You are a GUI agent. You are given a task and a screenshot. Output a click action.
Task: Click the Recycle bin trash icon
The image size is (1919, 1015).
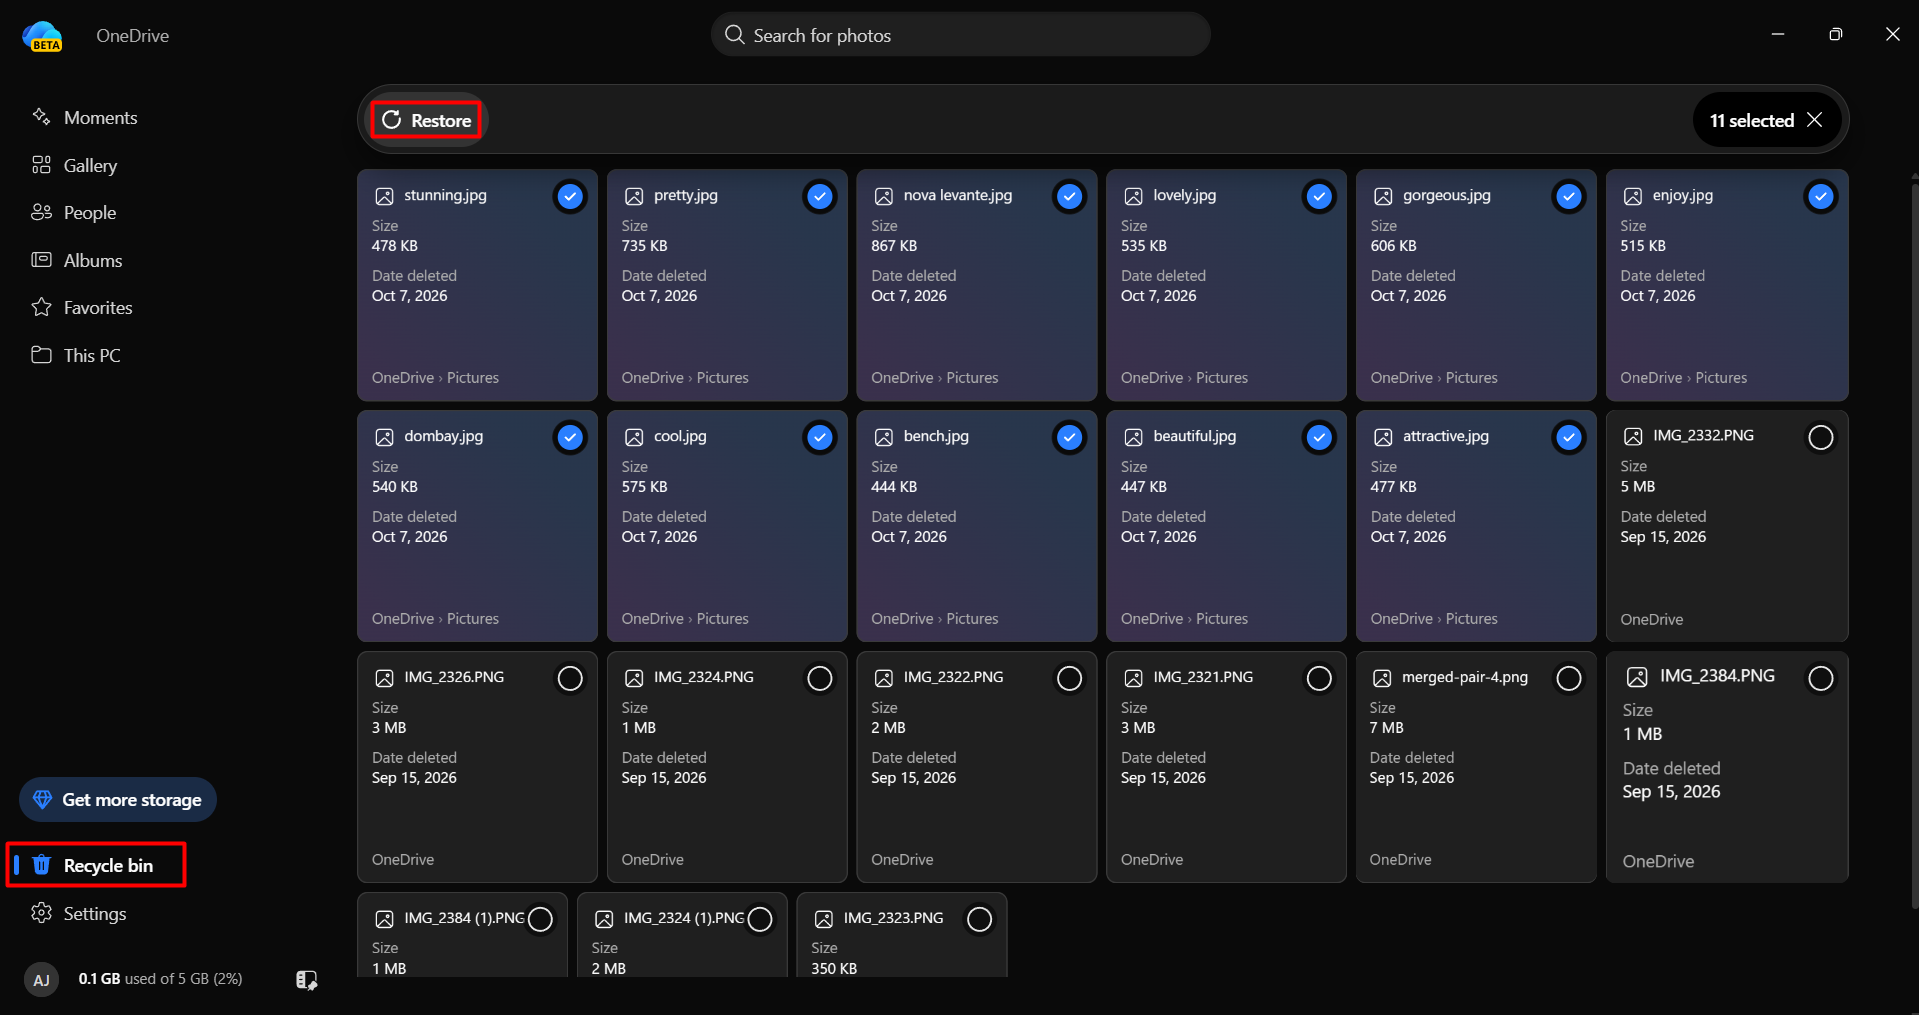pyautogui.click(x=41, y=865)
